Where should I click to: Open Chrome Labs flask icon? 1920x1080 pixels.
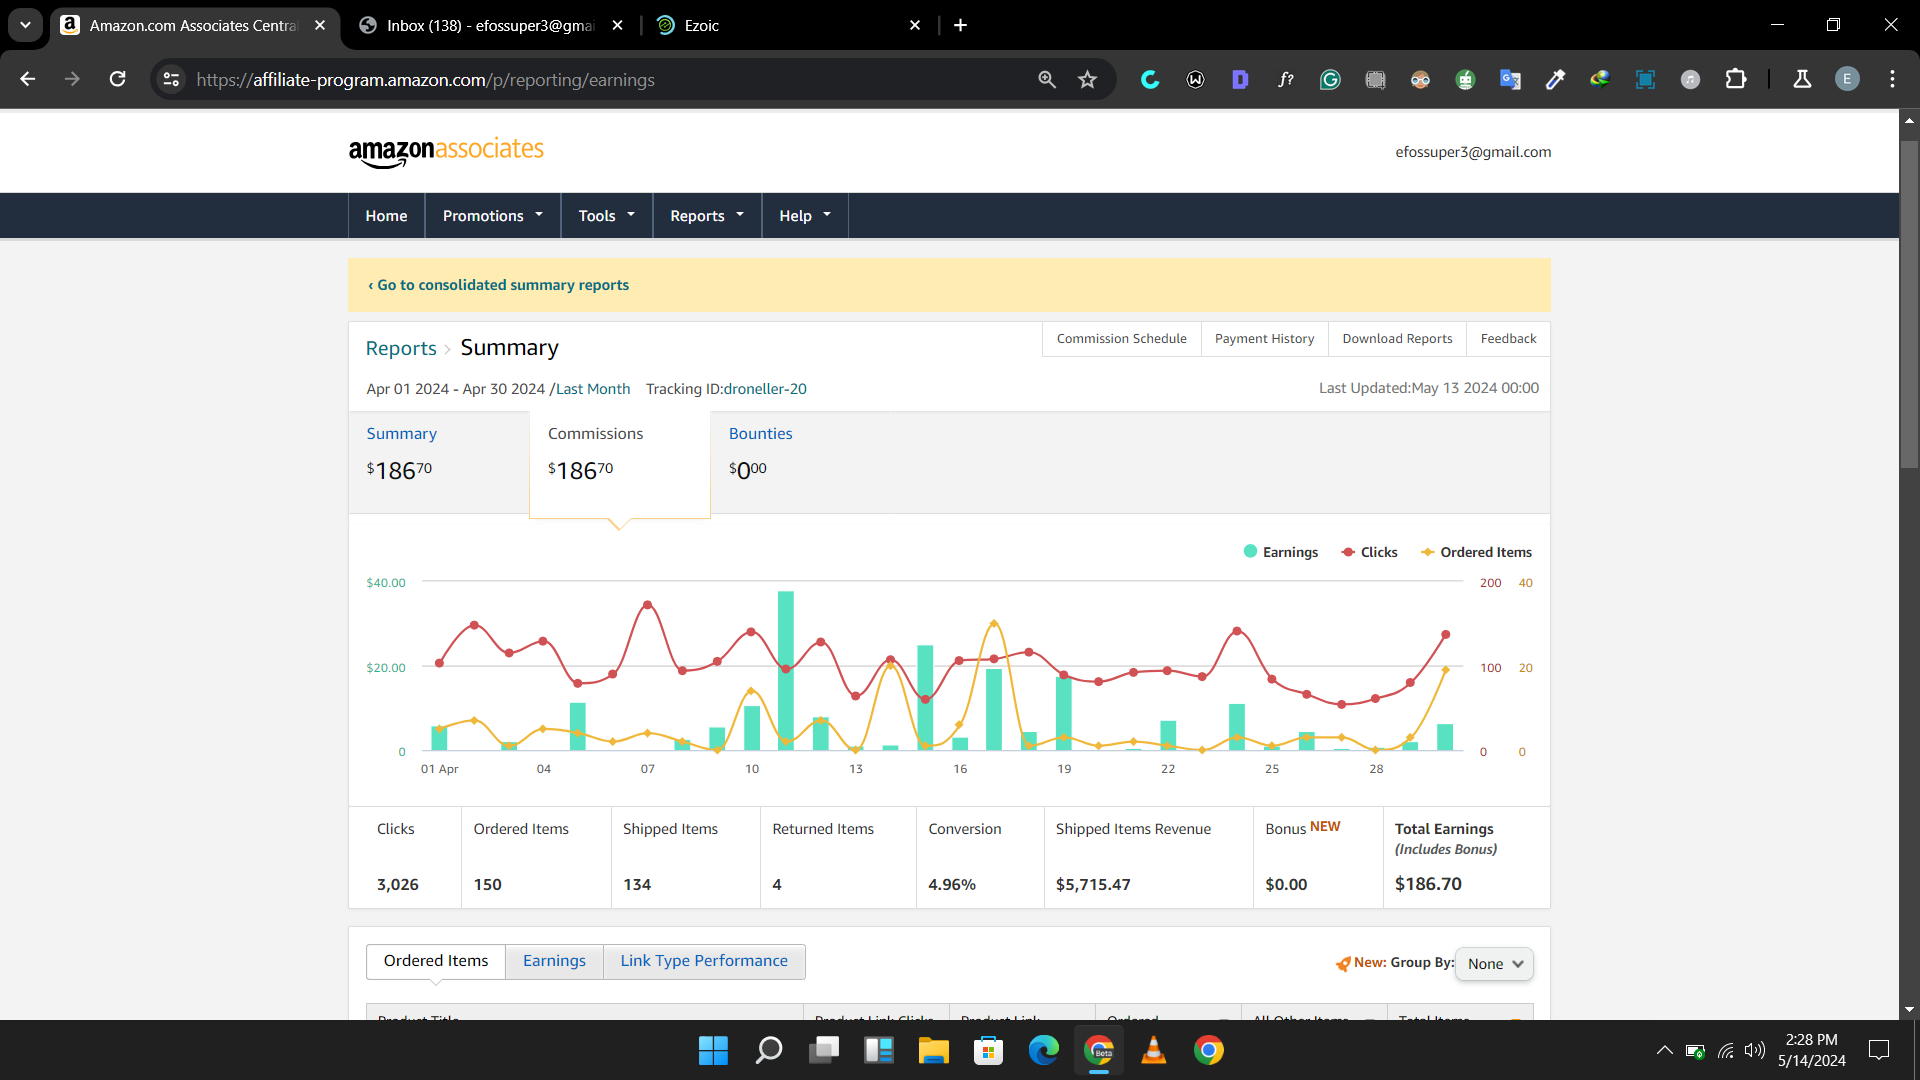[1802, 79]
